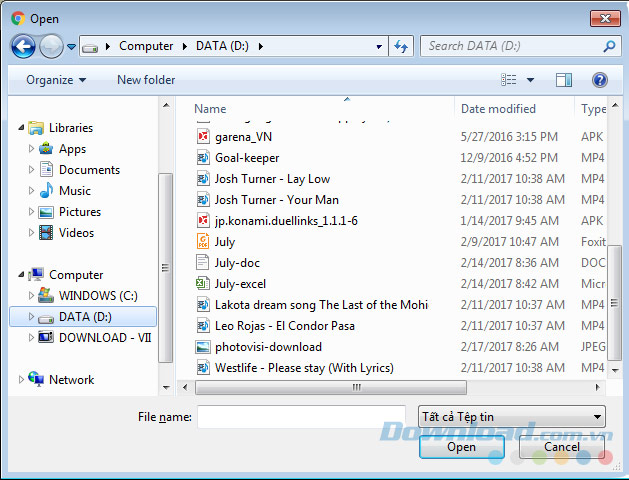Expand the Documents library tree node
Image resolution: width=629 pixels, height=480 pixels.
(x=32, y=170)
